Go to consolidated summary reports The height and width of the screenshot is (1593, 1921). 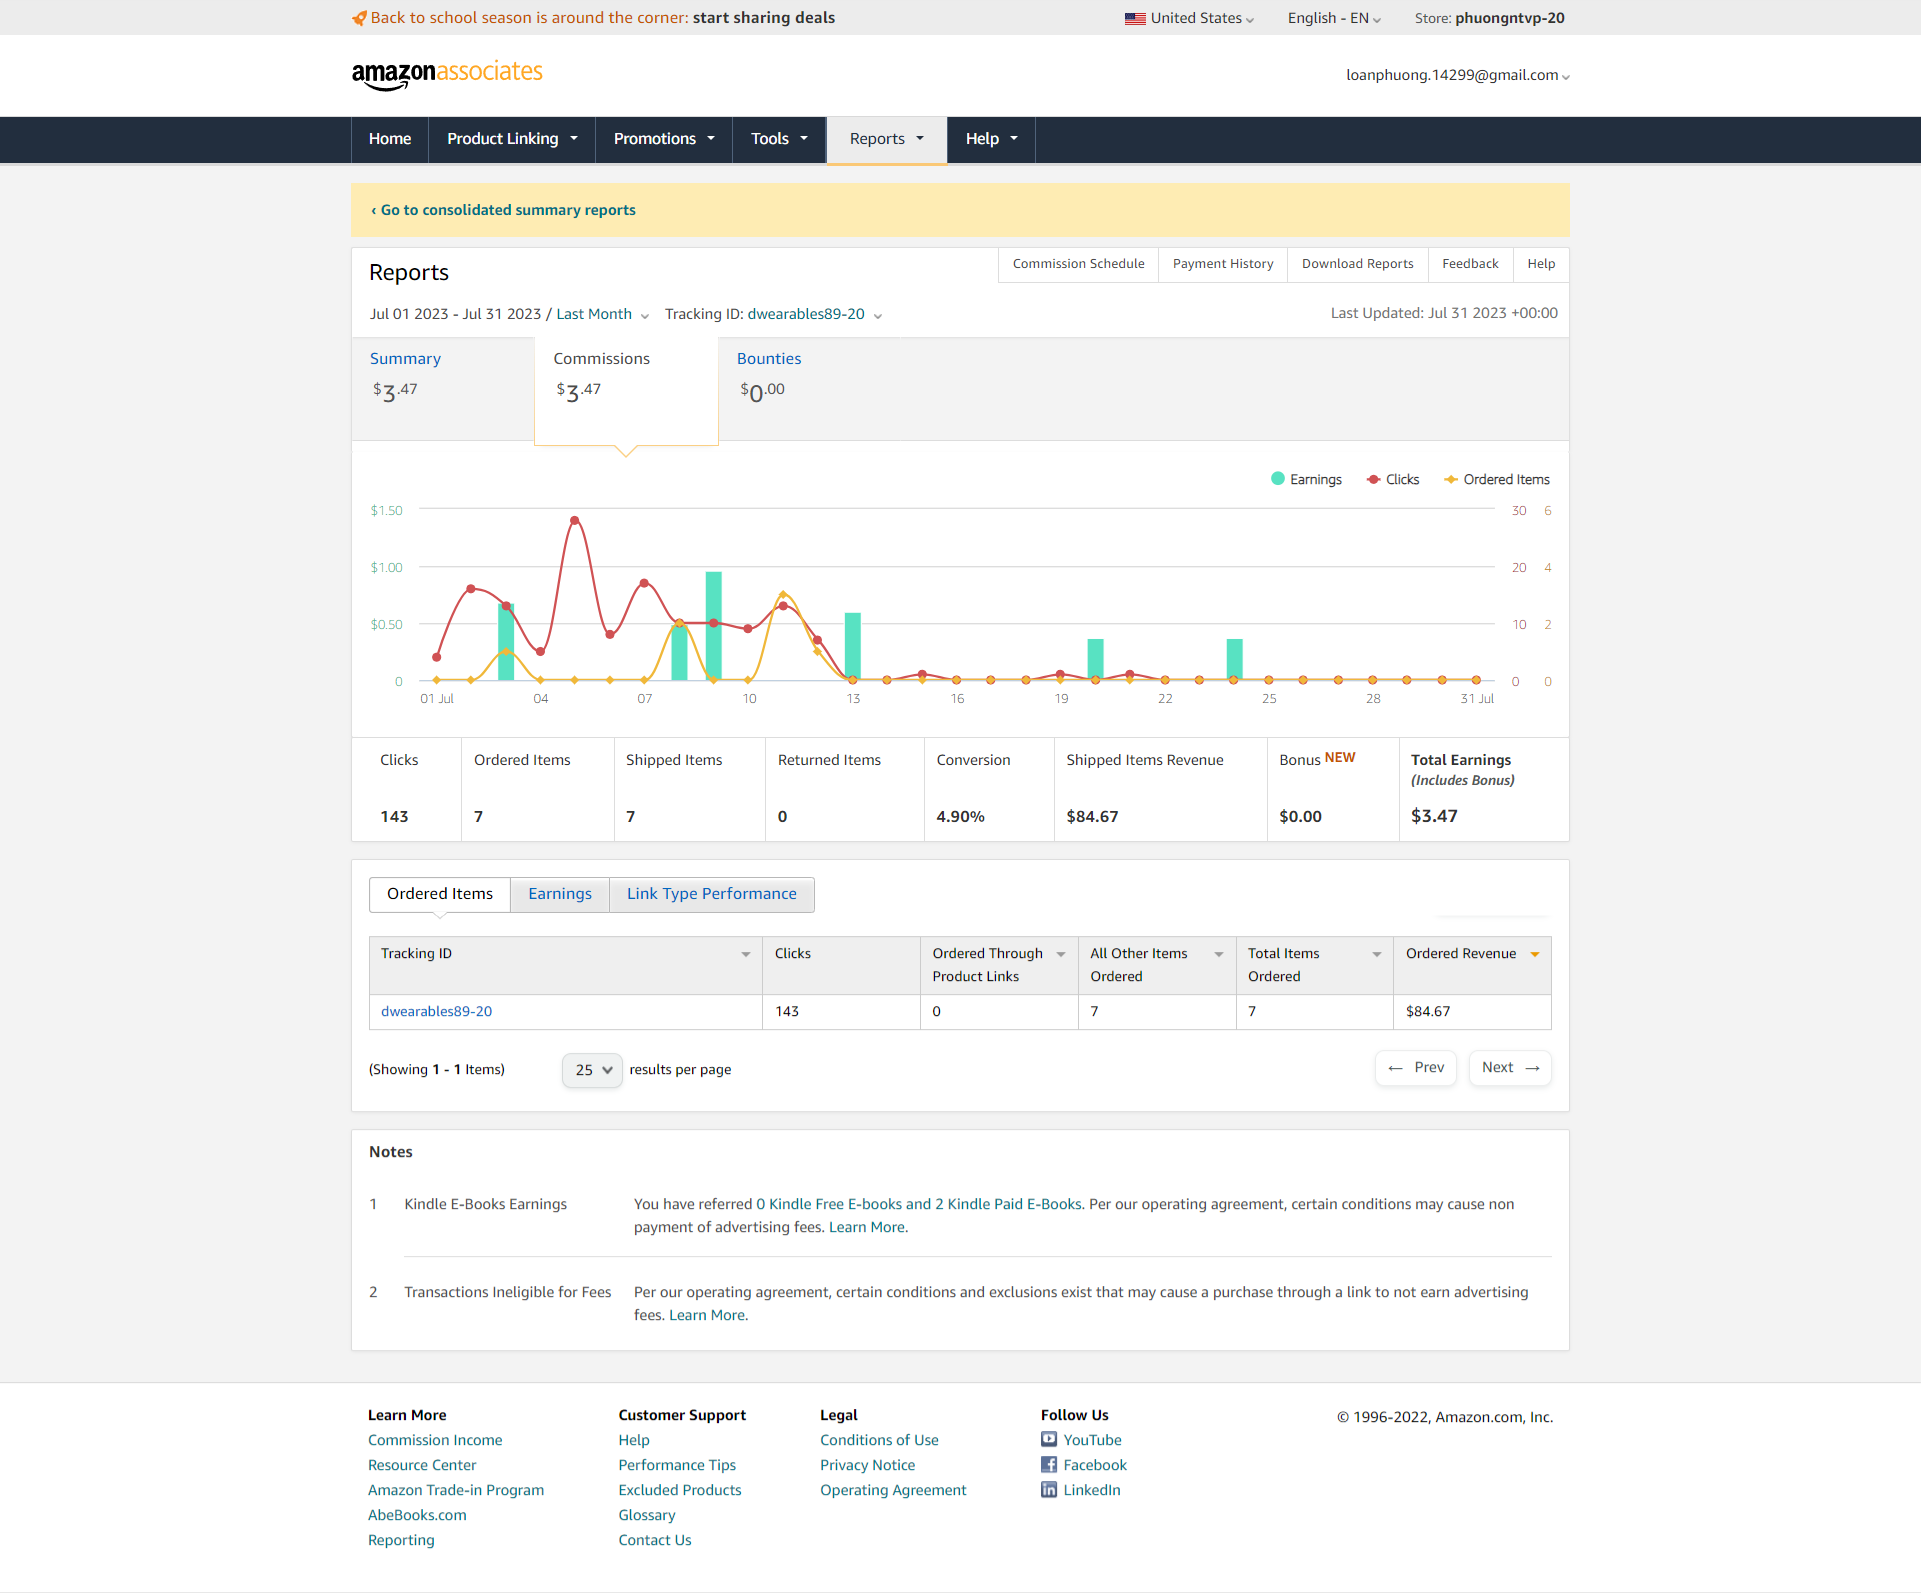pos(504,210)
